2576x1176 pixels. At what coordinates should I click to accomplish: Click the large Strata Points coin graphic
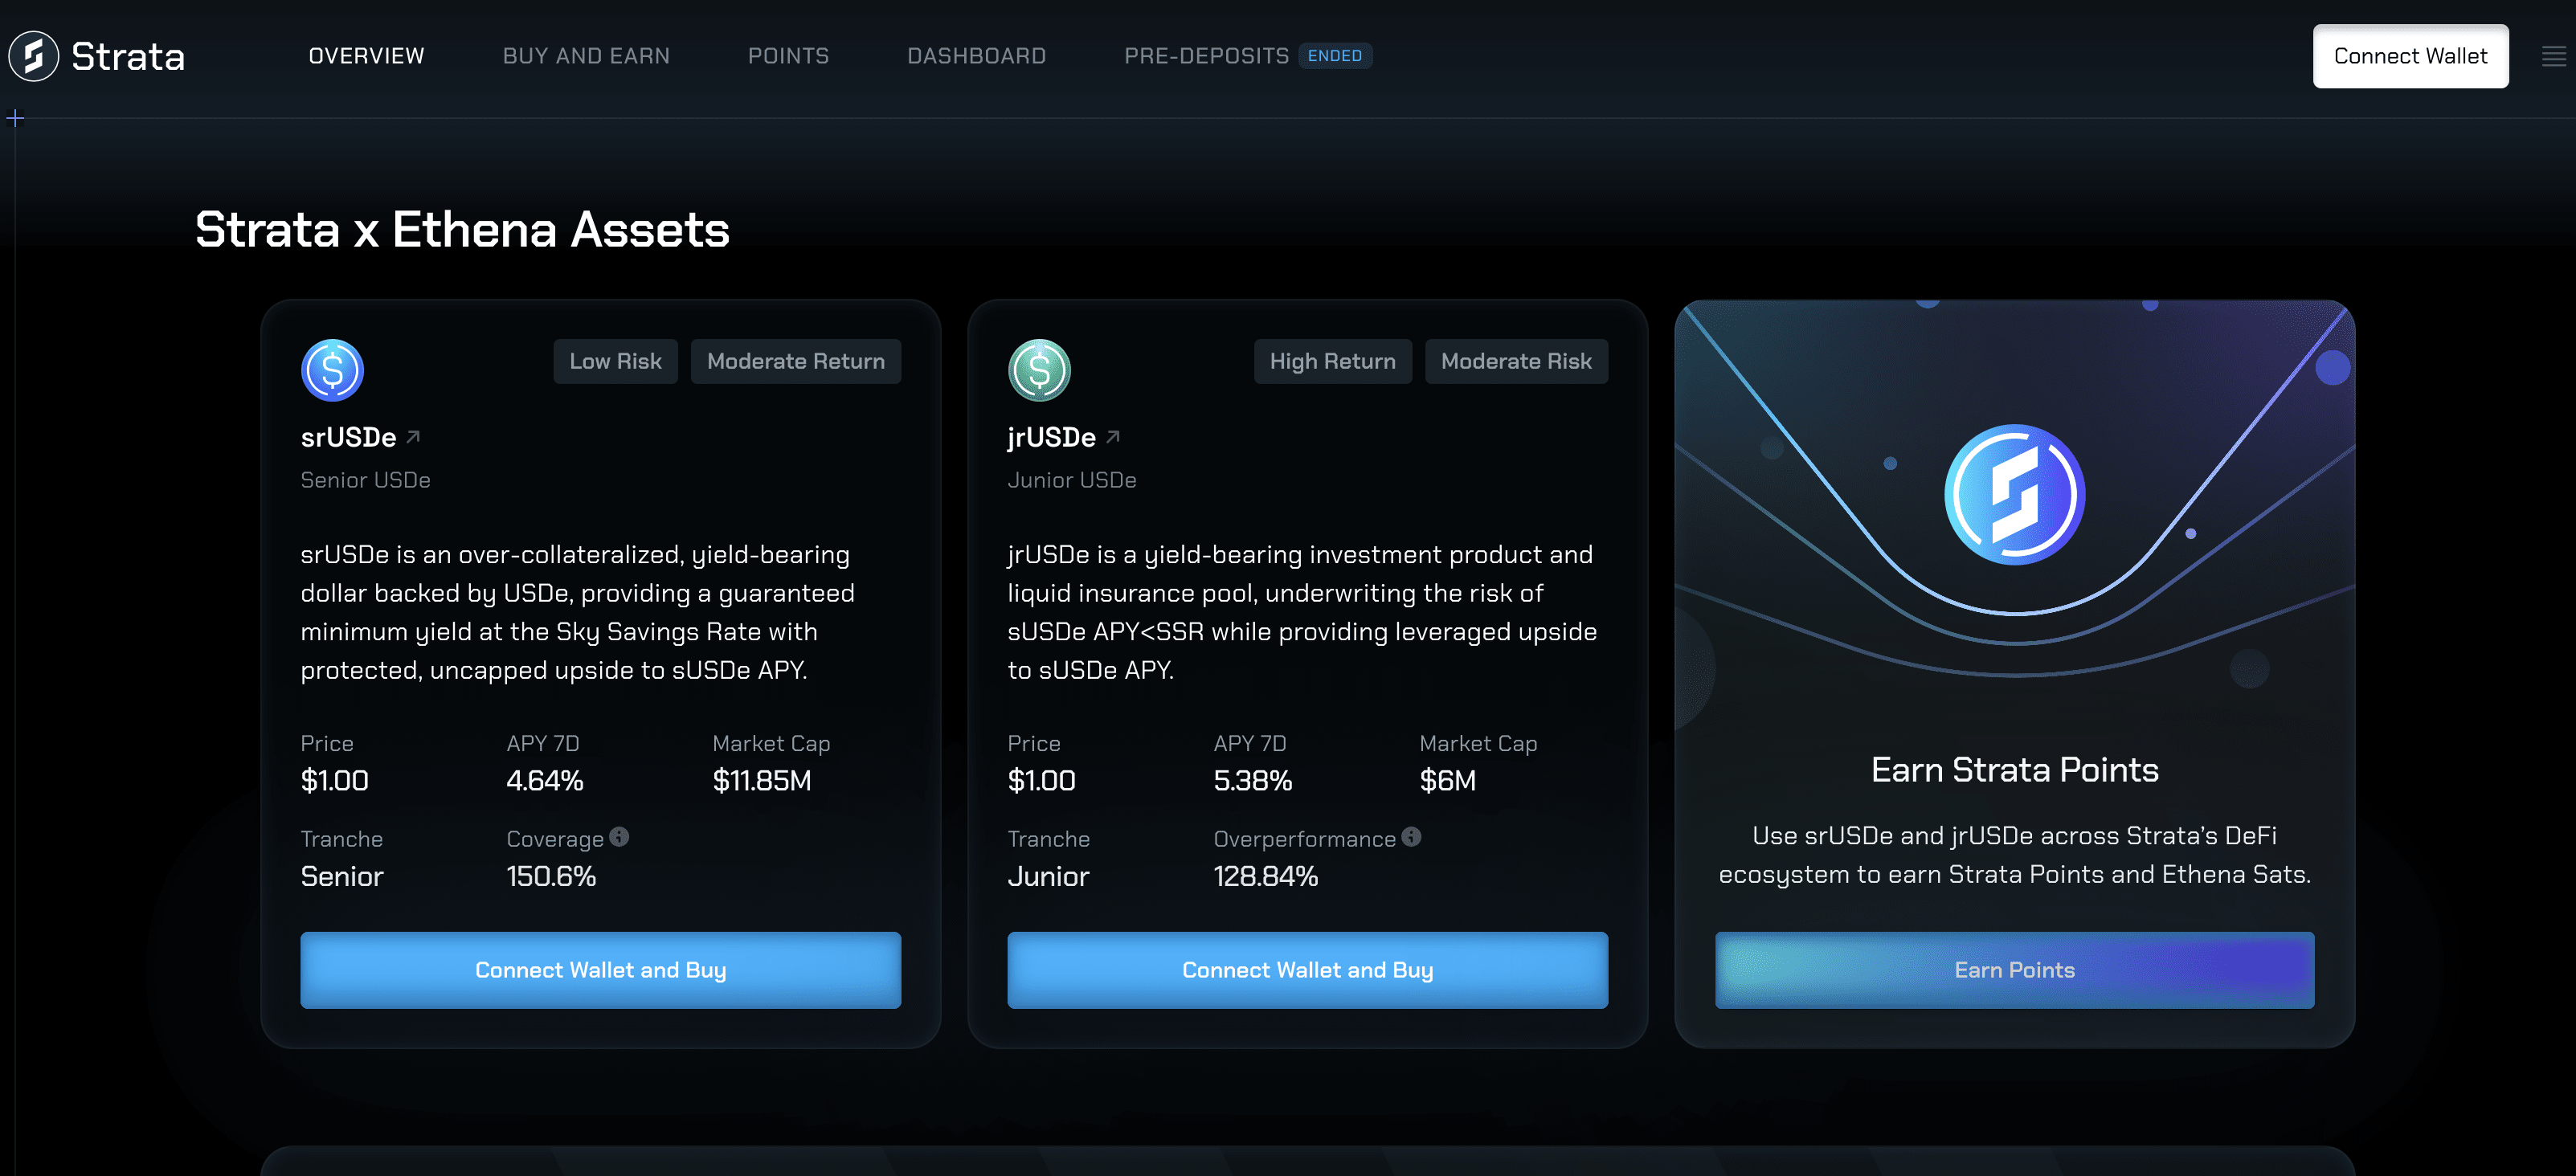click(2014, 495)
